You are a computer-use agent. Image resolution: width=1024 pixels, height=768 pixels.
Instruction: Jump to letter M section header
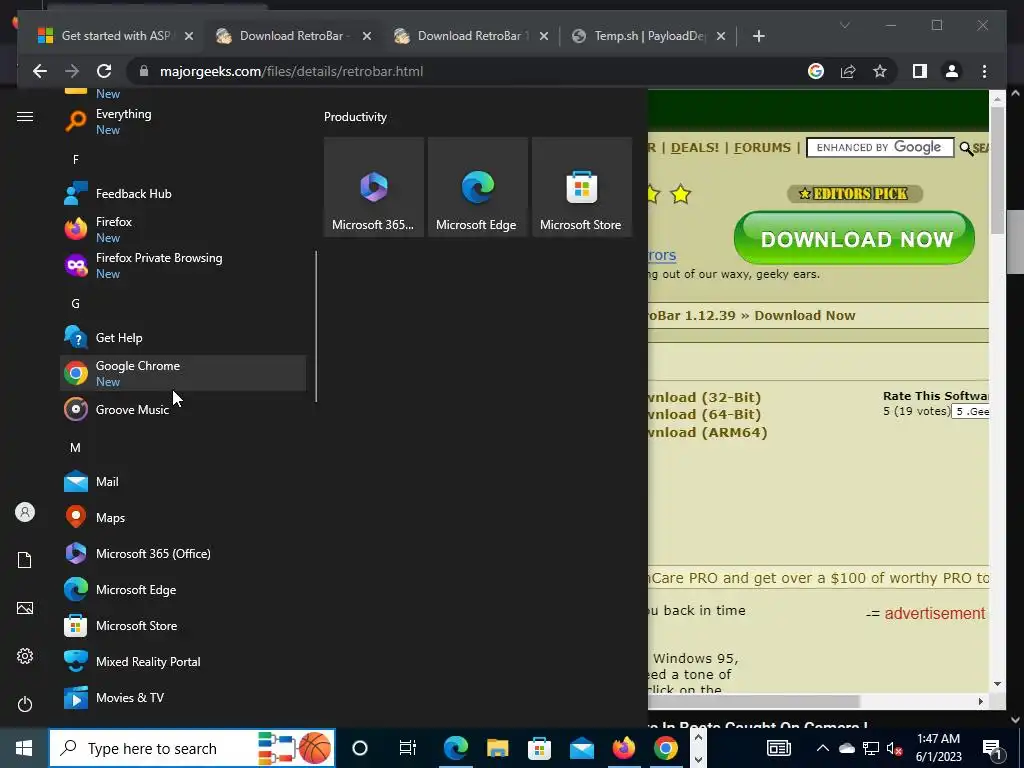pos(76,447)
